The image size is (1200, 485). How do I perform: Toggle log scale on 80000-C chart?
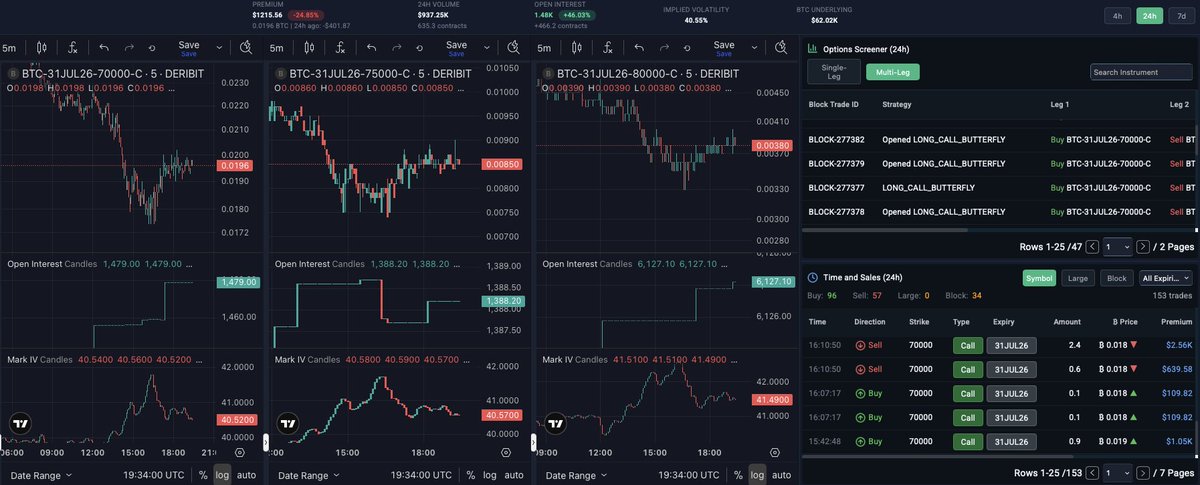pyautogui.click(x=757, y=475)
